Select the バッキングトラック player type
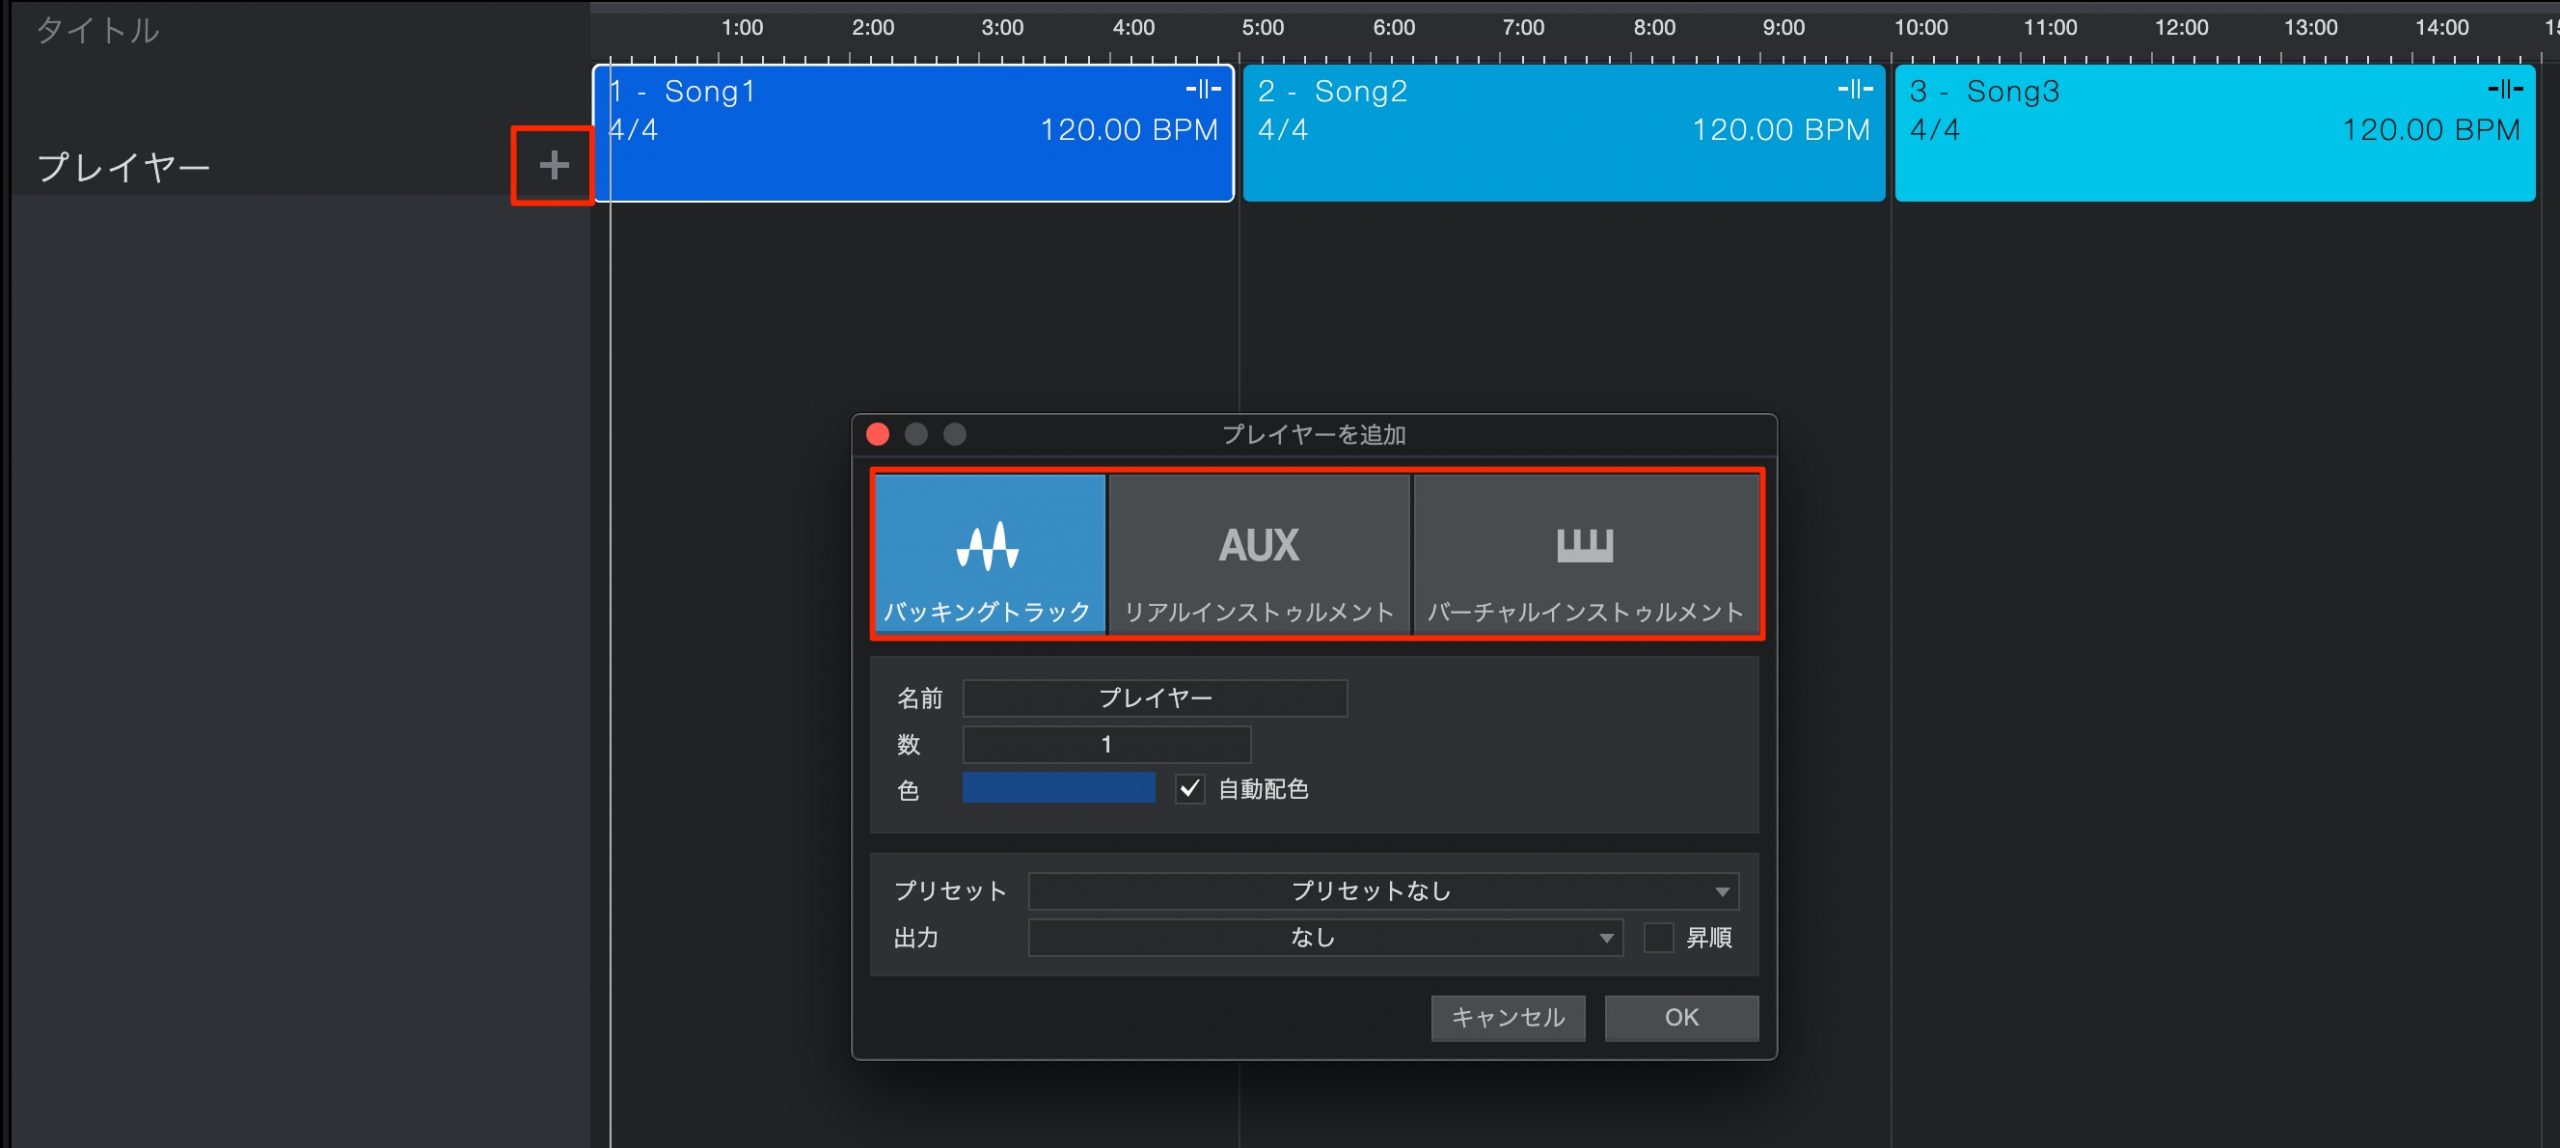This screenshot has height=1148, width=2560. (x=989, y=553)
